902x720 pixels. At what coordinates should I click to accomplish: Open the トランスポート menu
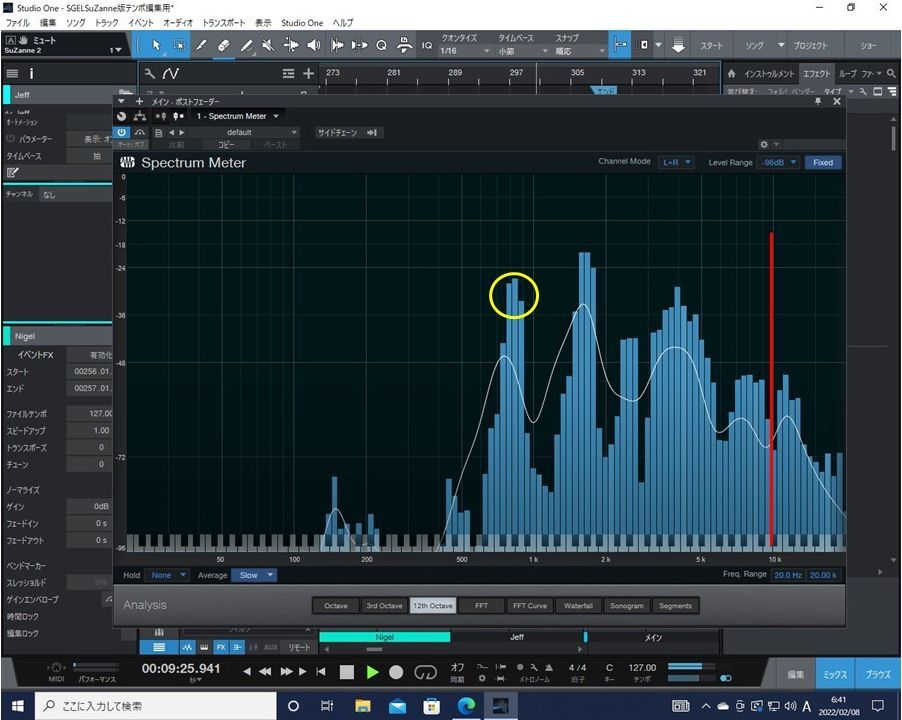(x=223, y=23)
